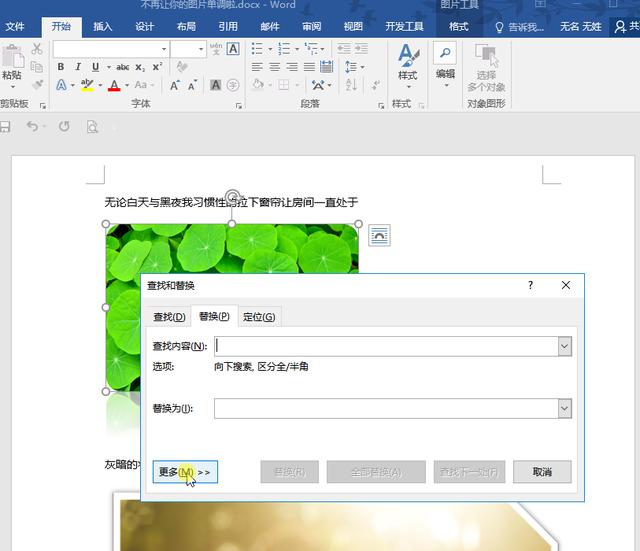Apply multilevel list
Screen dimensions: 640x551
pos(311,49)
